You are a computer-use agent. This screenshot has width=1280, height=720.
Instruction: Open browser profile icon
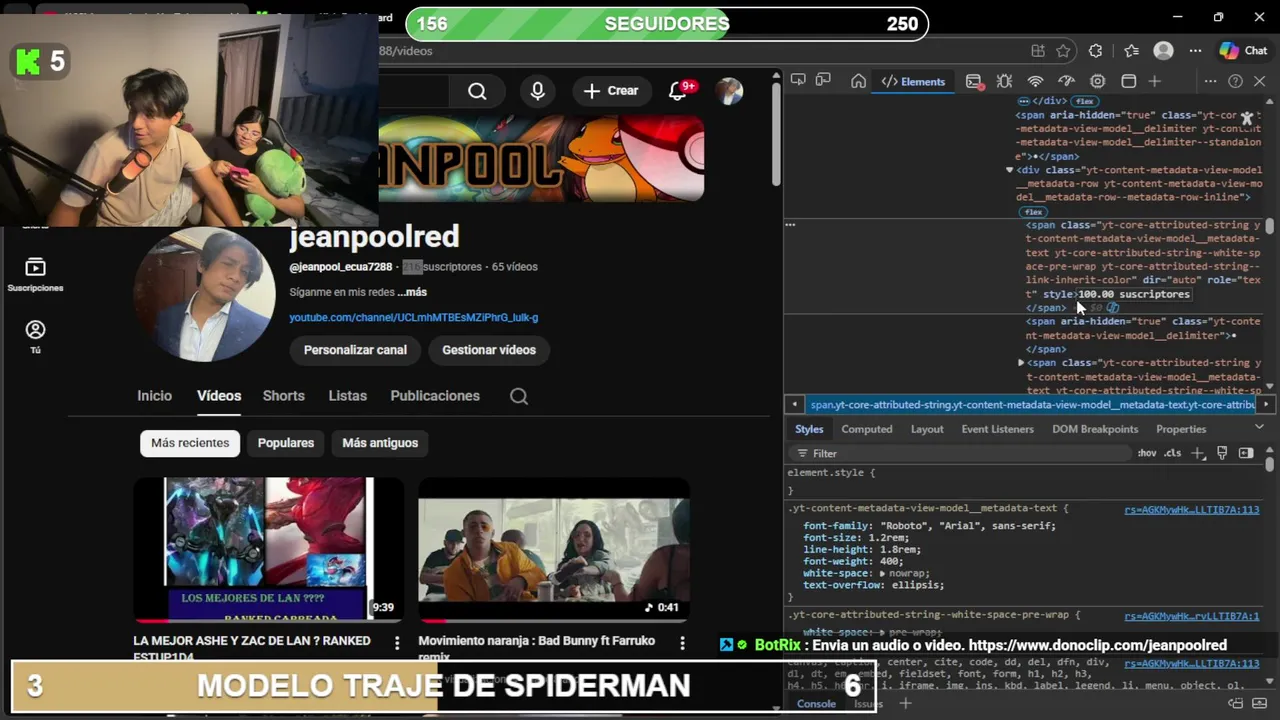click(x=1163, y=51)
